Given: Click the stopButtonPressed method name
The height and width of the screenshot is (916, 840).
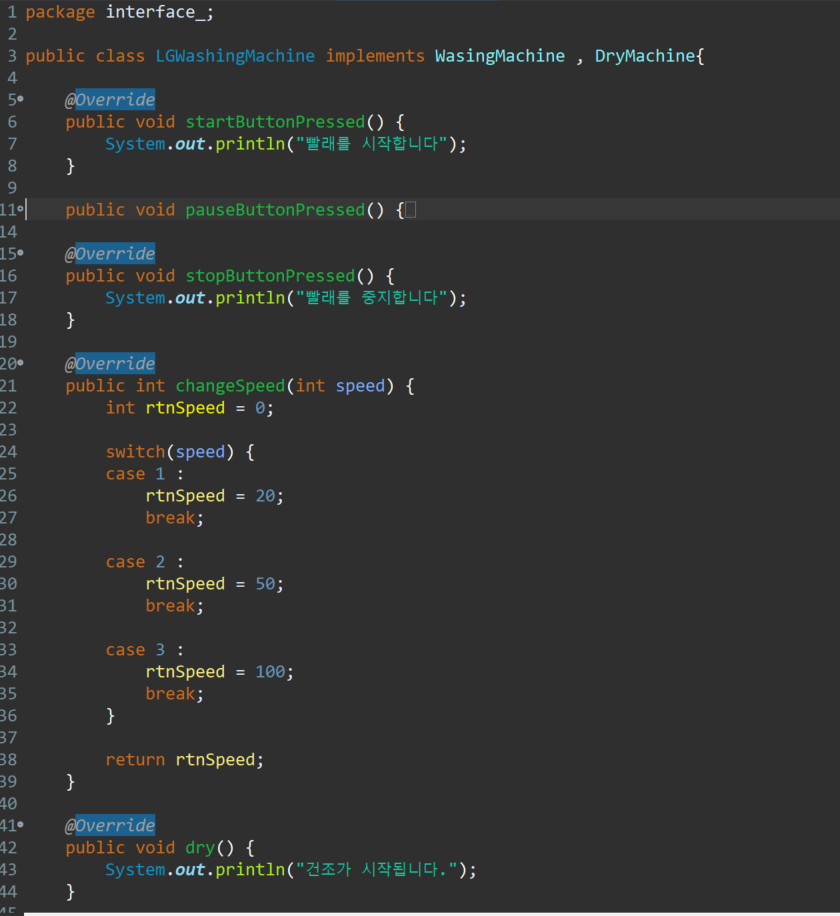Looking at the screenshot, I should tap(270, 276).
